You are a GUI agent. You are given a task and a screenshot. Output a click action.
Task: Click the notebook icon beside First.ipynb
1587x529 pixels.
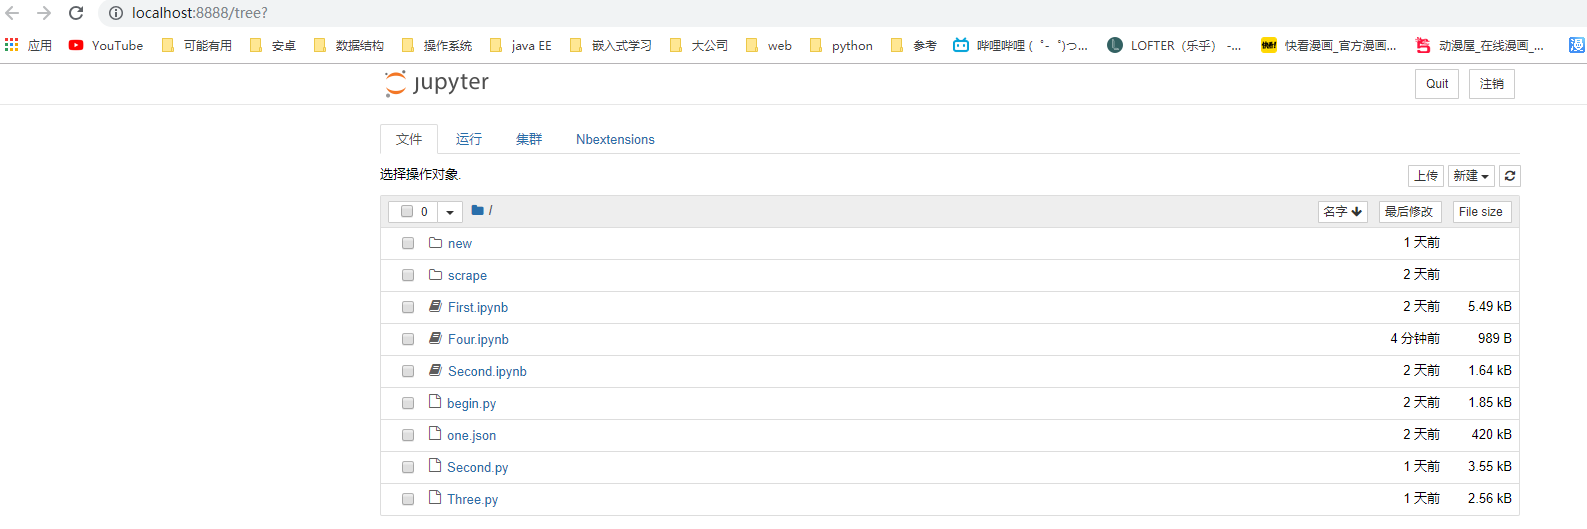[435, 306]
